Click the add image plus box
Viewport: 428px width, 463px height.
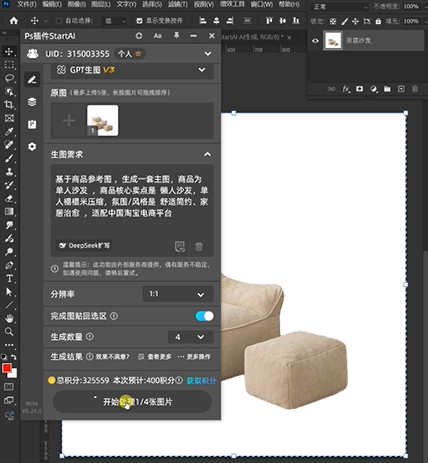(x=69, y=121)
